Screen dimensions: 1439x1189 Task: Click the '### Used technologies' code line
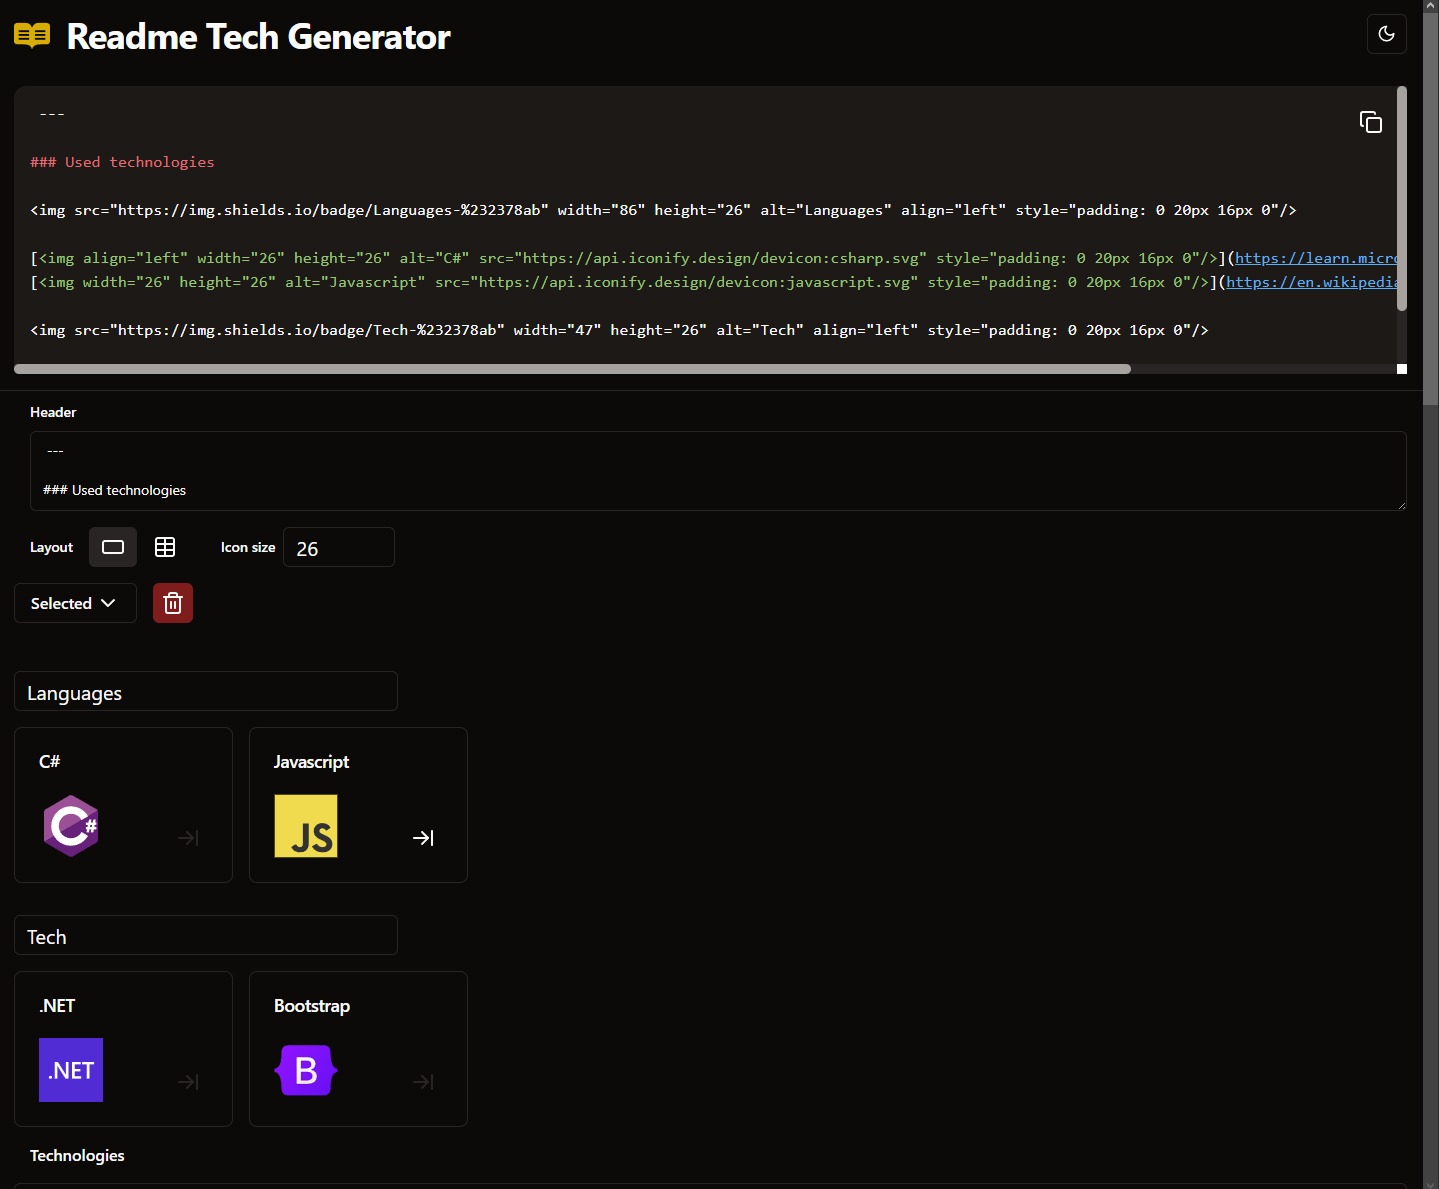[122, 162]
